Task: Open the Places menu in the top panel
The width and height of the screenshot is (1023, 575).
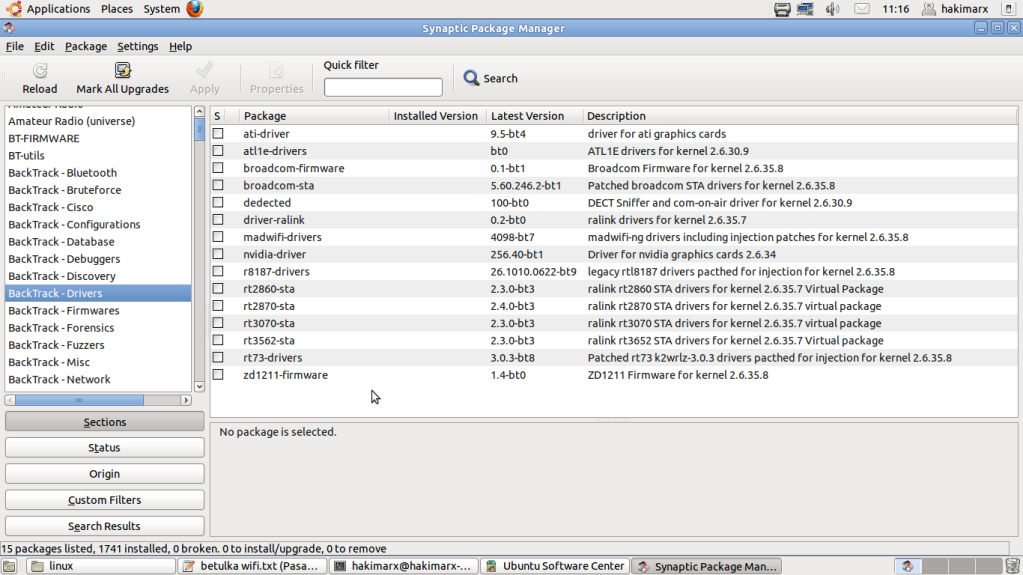Action: (x=117, y=9)
